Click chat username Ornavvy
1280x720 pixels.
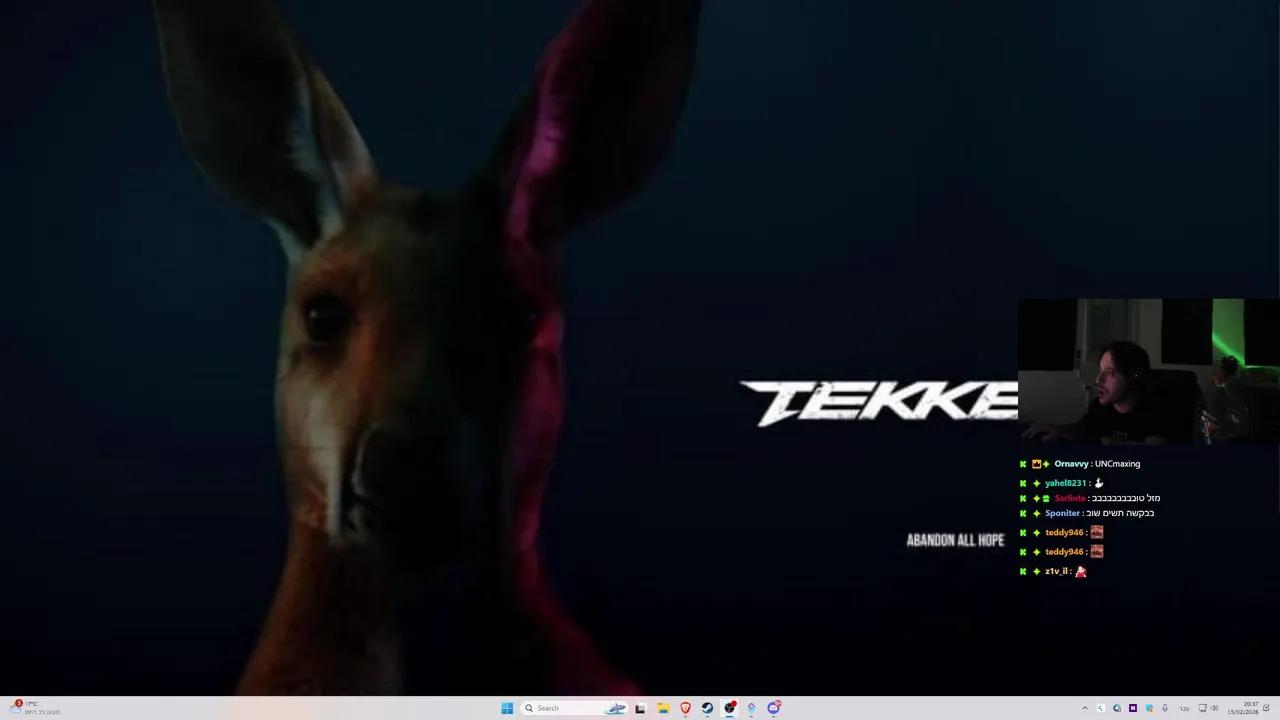(x=1071, y=464)
